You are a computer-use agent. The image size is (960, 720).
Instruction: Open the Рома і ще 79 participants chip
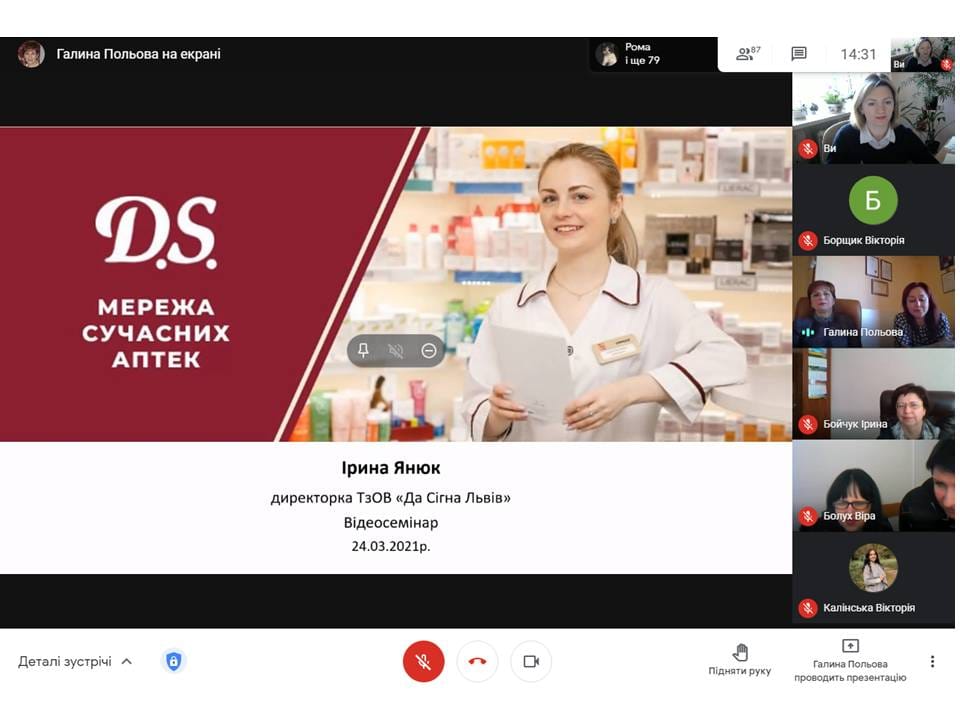click(x=653, y=54)
